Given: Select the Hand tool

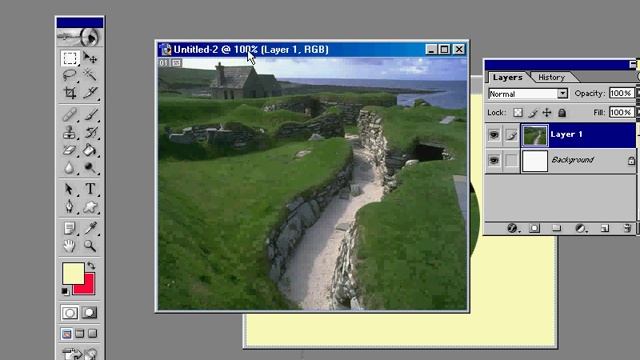Looking at the screenshot, I should coord(70,246).
